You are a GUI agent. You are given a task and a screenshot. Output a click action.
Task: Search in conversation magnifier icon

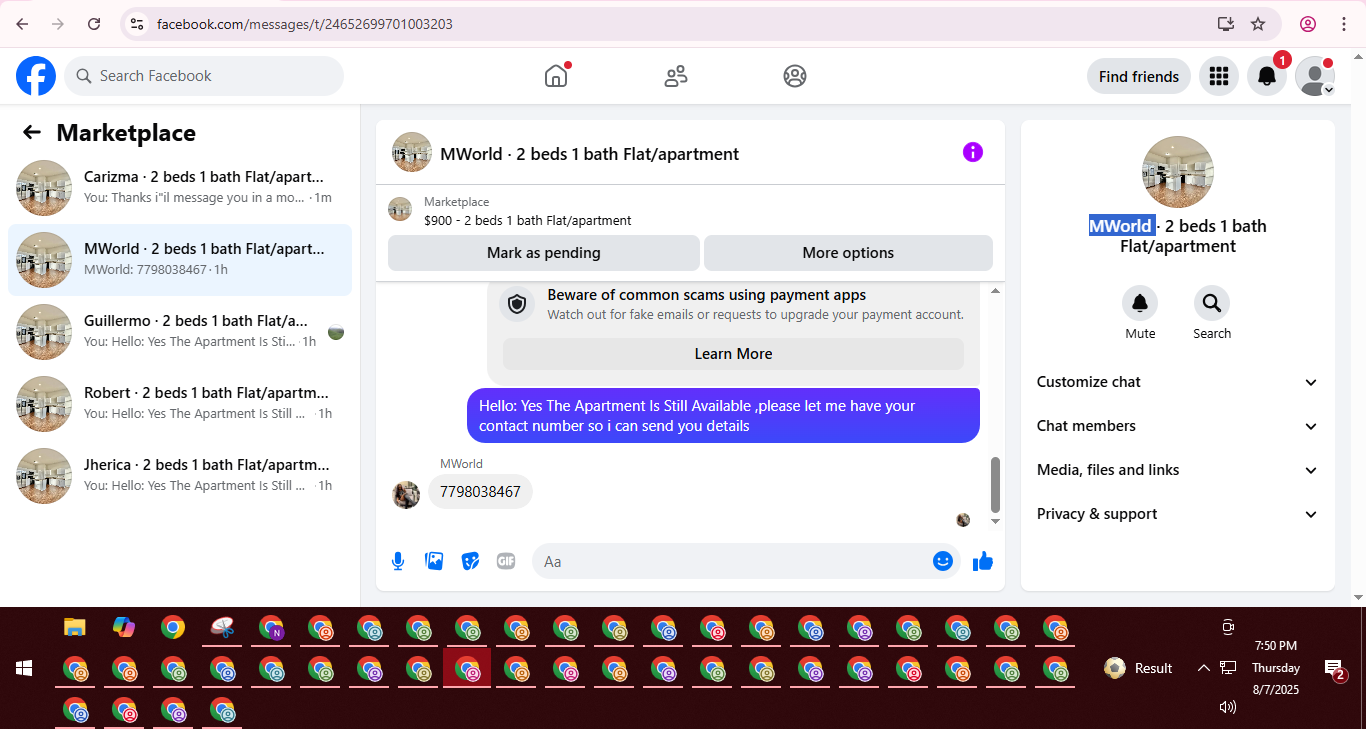1212,303
